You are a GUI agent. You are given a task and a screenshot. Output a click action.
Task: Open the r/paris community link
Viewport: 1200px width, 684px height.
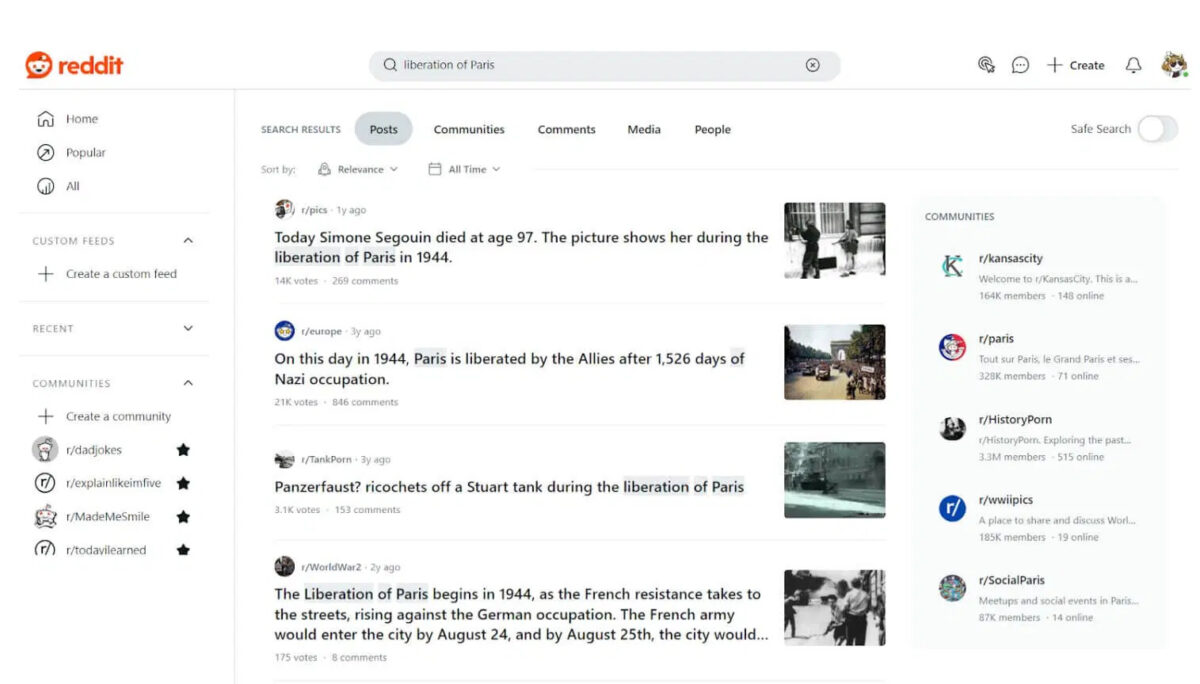(996, 338)
